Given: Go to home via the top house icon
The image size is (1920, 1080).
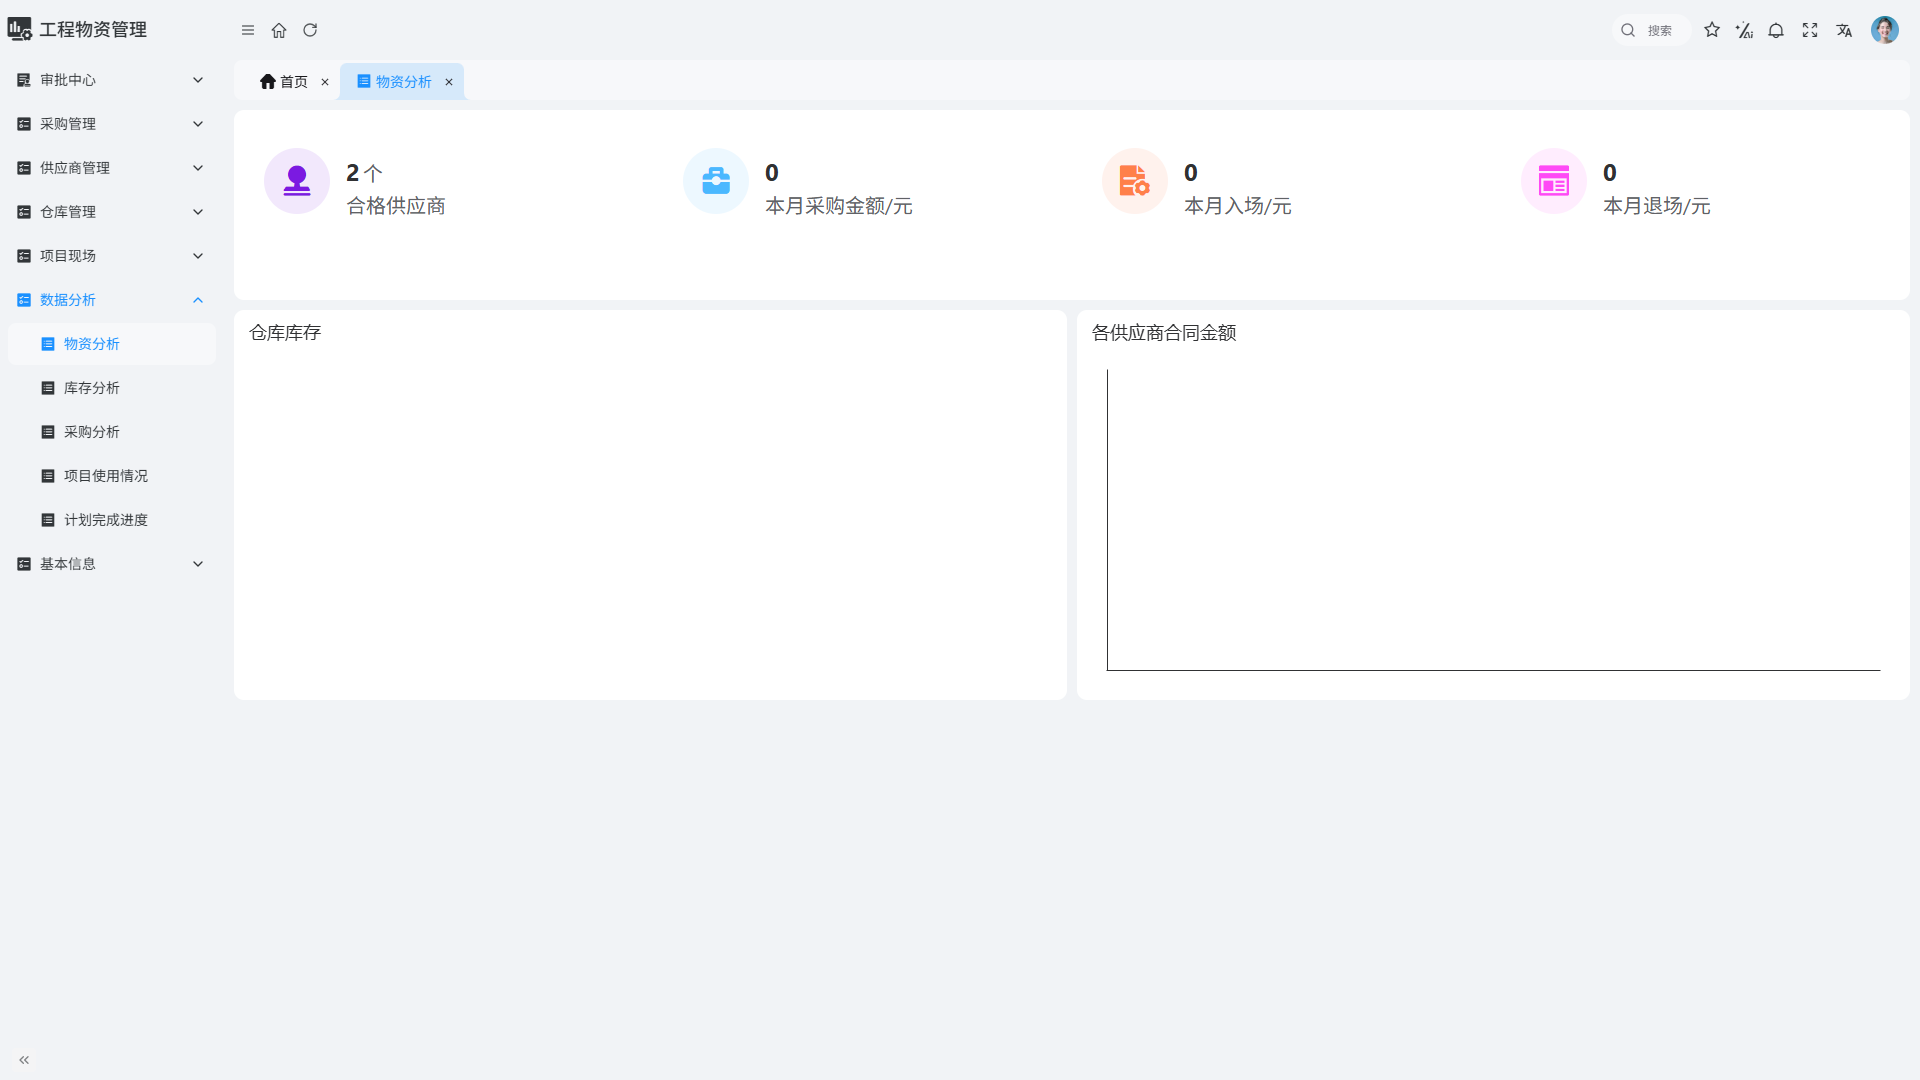Looking at the screenshot, I should 279,30.
